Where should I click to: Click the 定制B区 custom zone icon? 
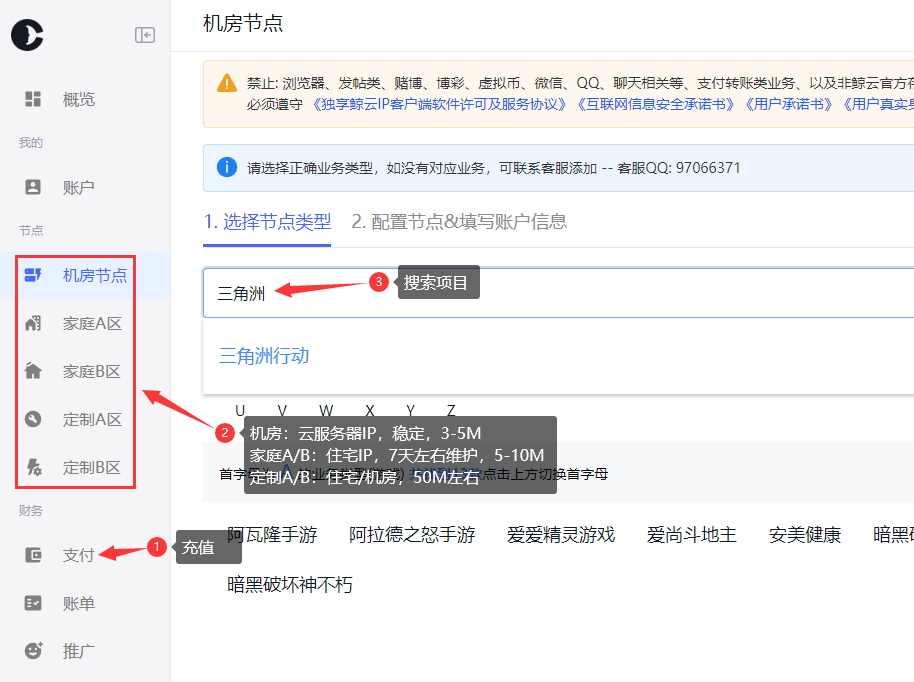[x=34, y=466]
